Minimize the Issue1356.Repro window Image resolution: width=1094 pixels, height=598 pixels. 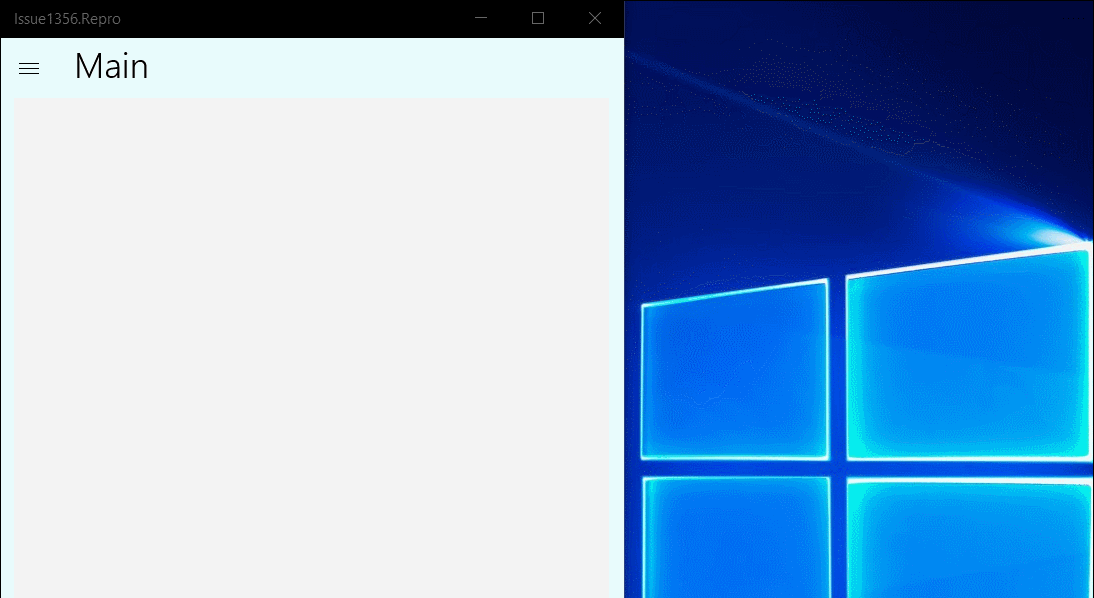pyautogui.click(x=481, y=18)
